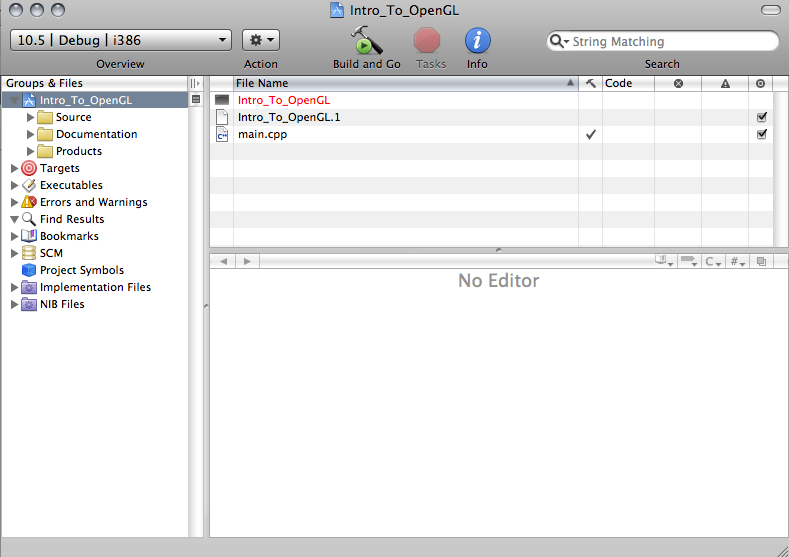Click the Code column header
The height and width of the screenshot is (557, 789).
pyautogui.click(x=627, y=83)
